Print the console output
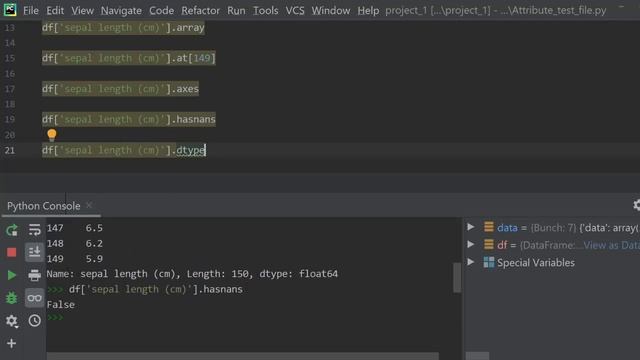 35,275
